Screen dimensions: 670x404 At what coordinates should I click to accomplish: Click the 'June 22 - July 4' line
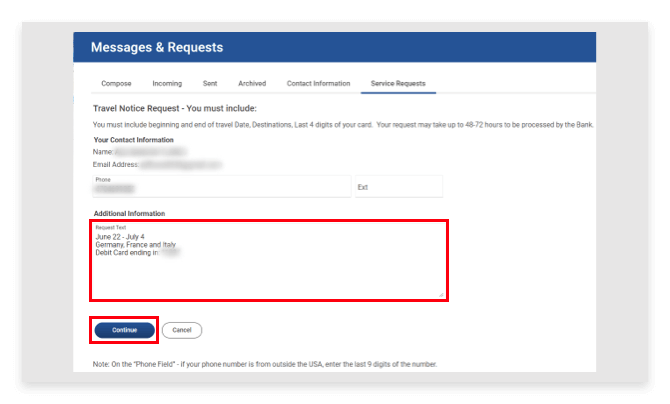(x=120, y=236)
